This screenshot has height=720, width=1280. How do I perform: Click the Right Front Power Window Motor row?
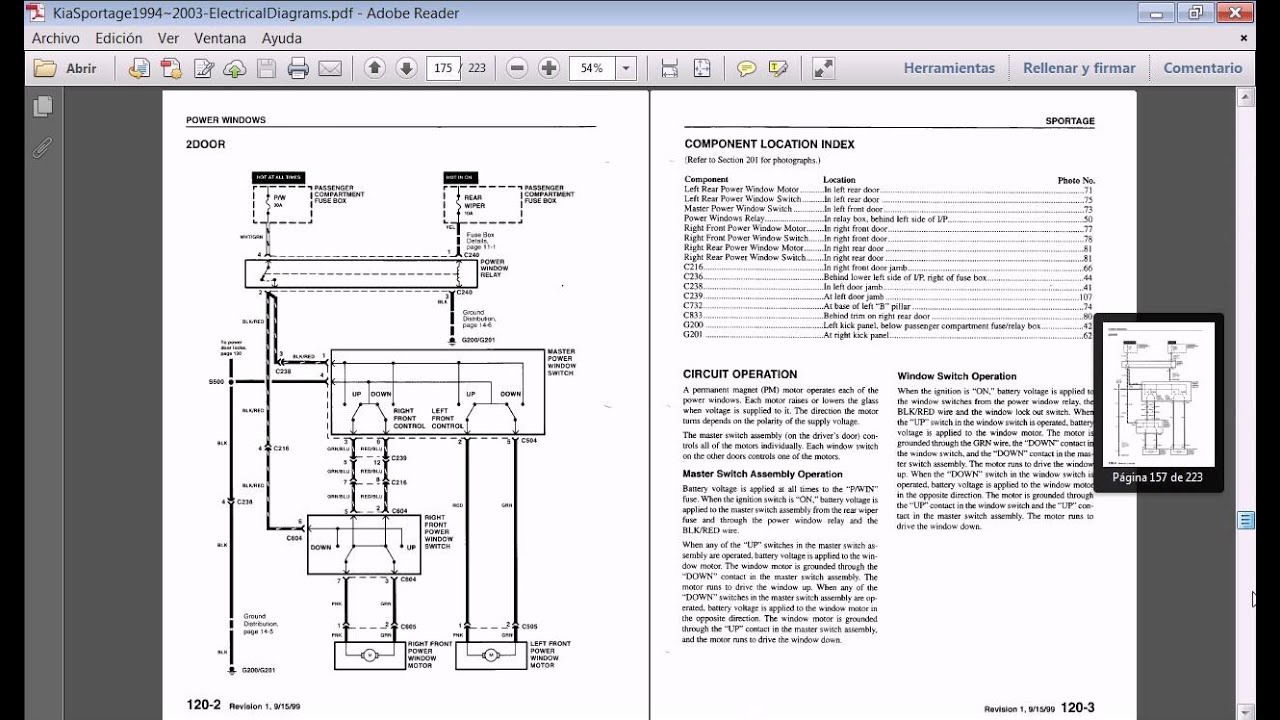pos(889,229)
